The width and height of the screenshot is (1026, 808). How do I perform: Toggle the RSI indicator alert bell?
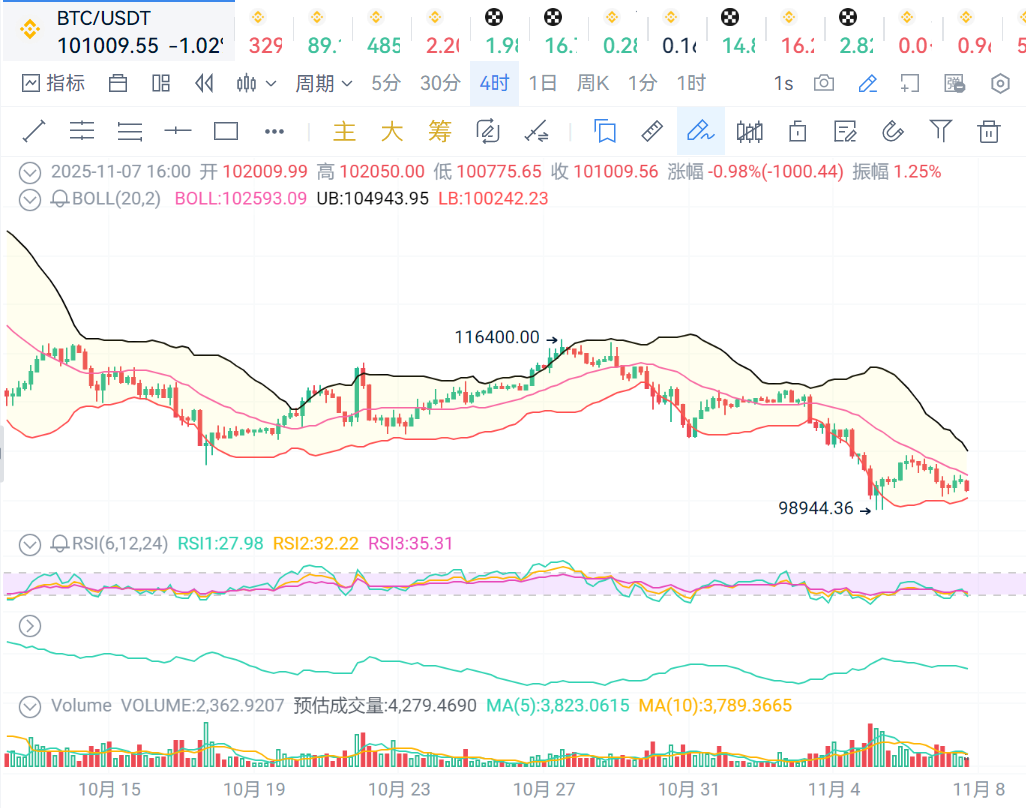(59, 544)
